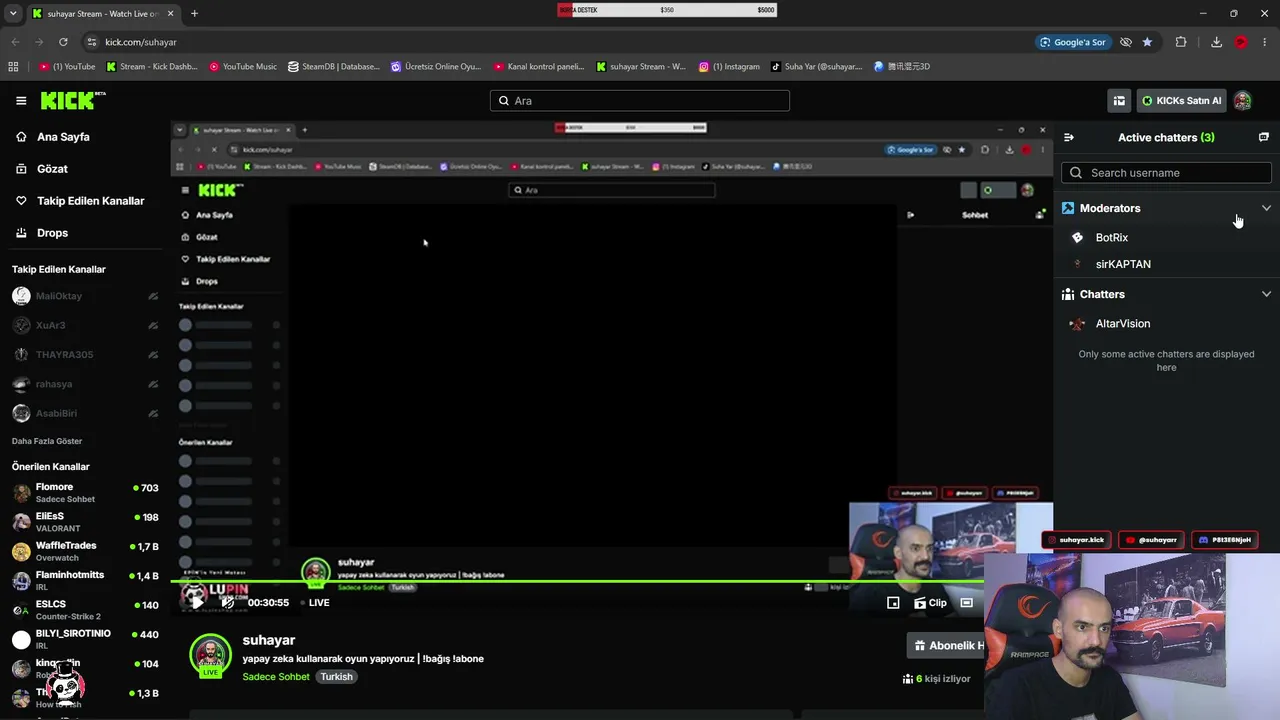Open Sadece Sohbet category link
The width and height of the screenshot is (1280, 720).
(x=276, y=677)
